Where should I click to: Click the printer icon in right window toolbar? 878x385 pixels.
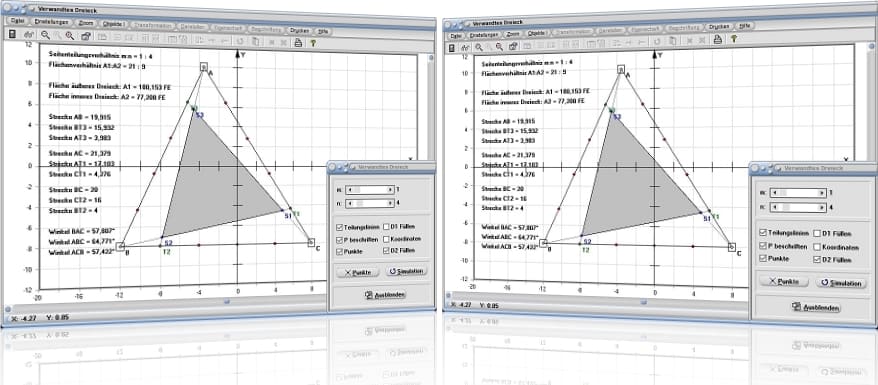(717, 39)
